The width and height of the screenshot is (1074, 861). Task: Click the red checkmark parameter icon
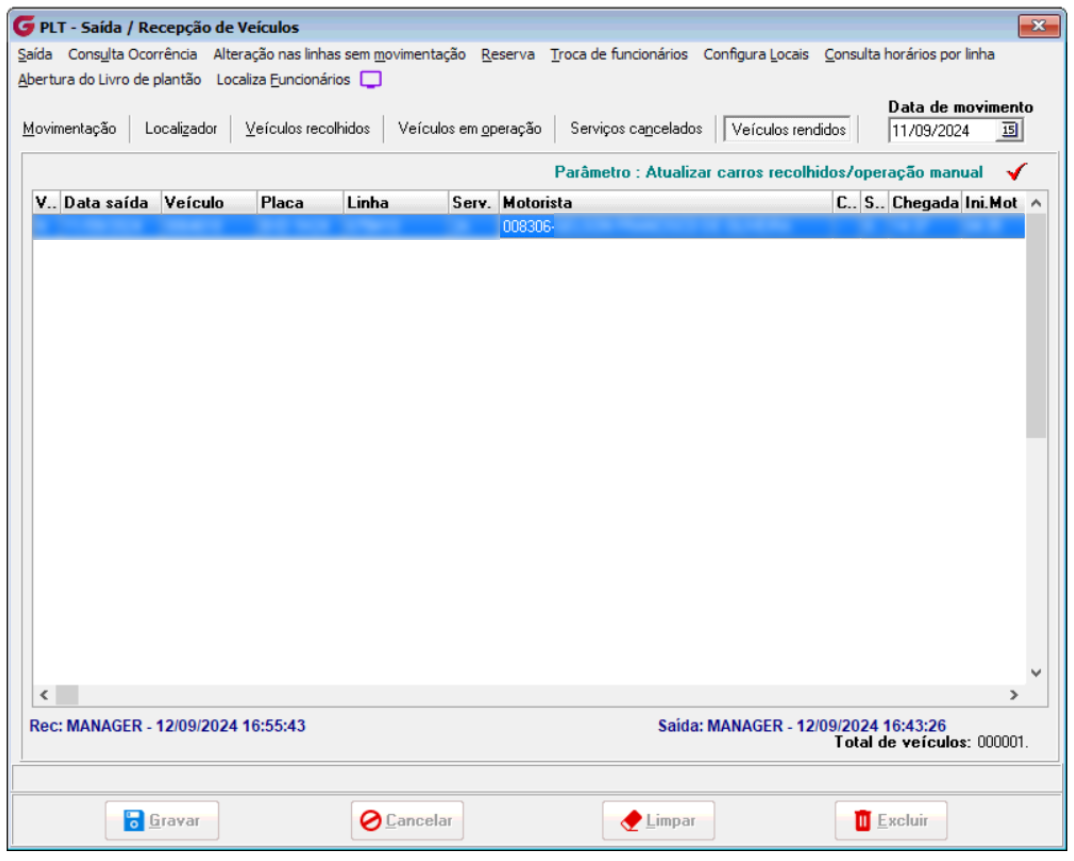click(1017, 171)
